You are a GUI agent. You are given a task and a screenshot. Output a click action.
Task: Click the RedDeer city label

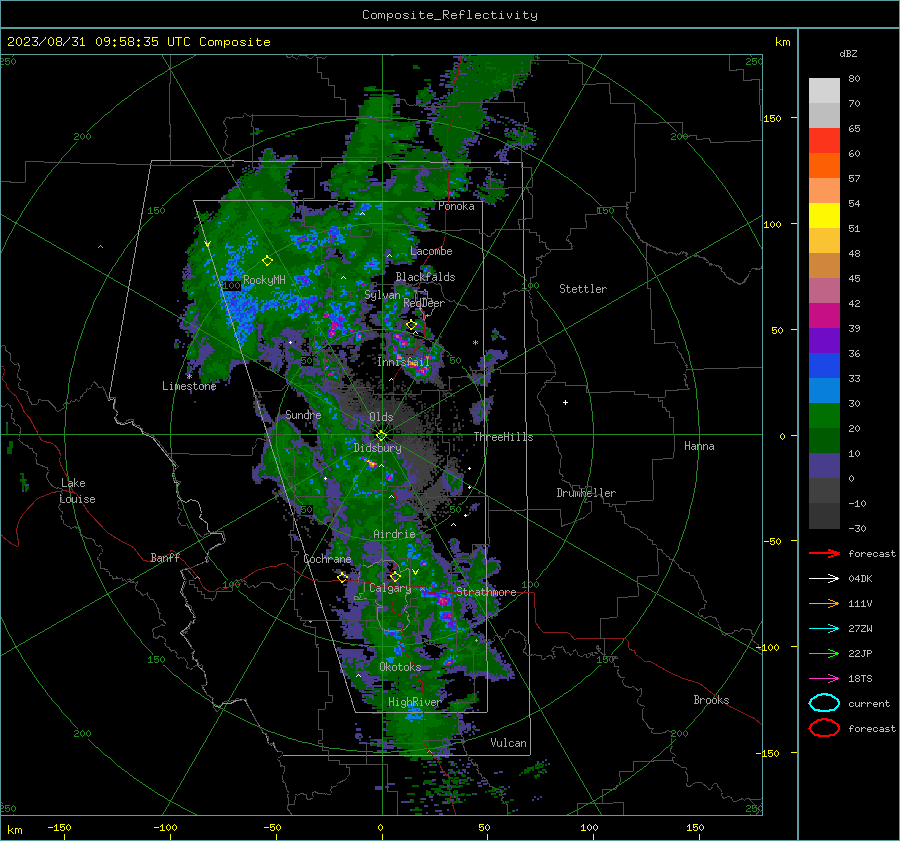pyautogui.click(x=424, y=303)
